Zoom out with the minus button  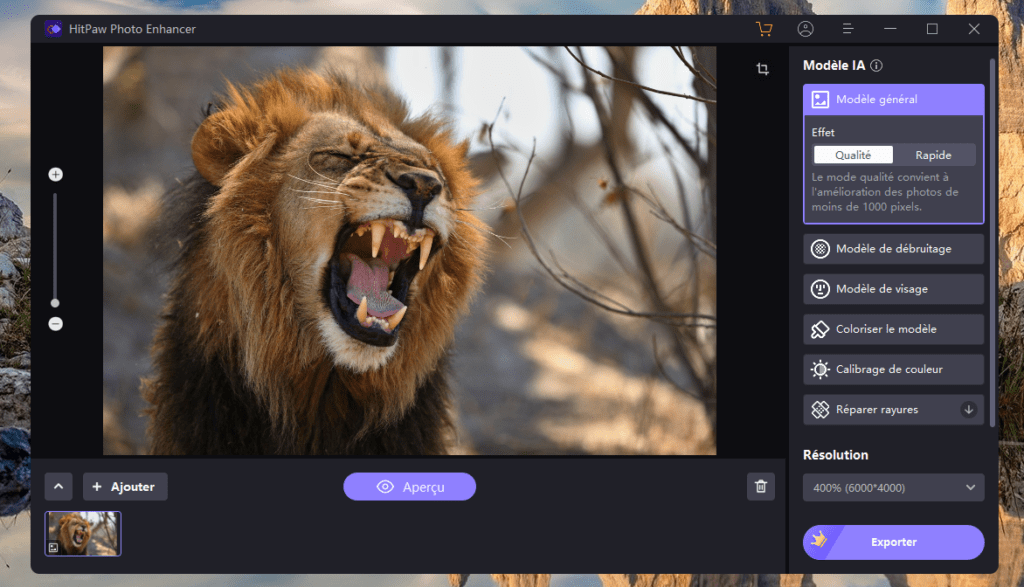[x=56, y=324]
